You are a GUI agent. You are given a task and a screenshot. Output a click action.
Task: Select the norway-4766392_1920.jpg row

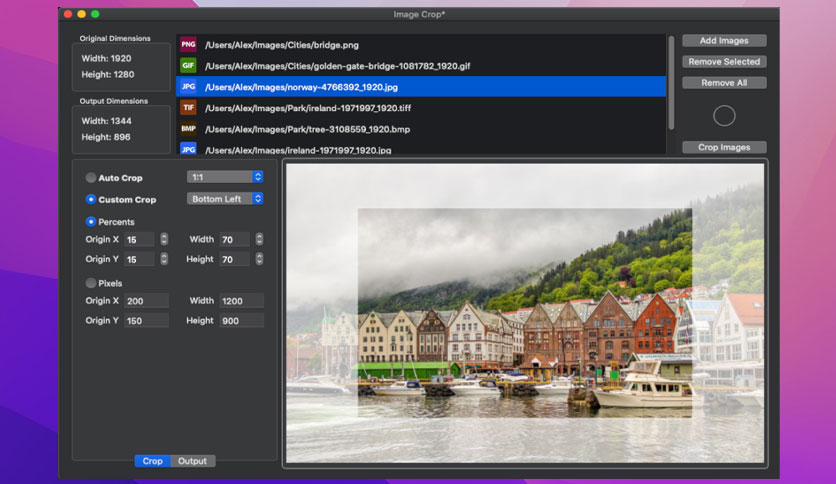(421, 86)
